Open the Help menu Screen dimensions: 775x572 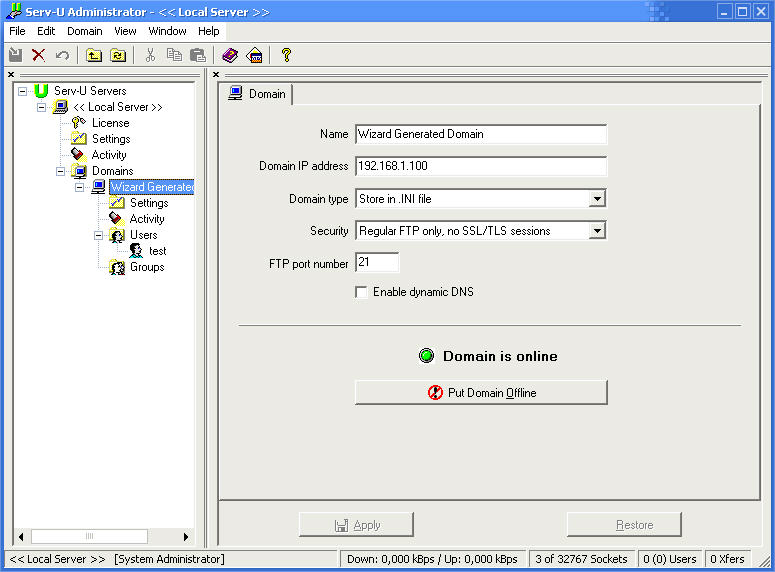pyautogui.click(x=209, y=31)
